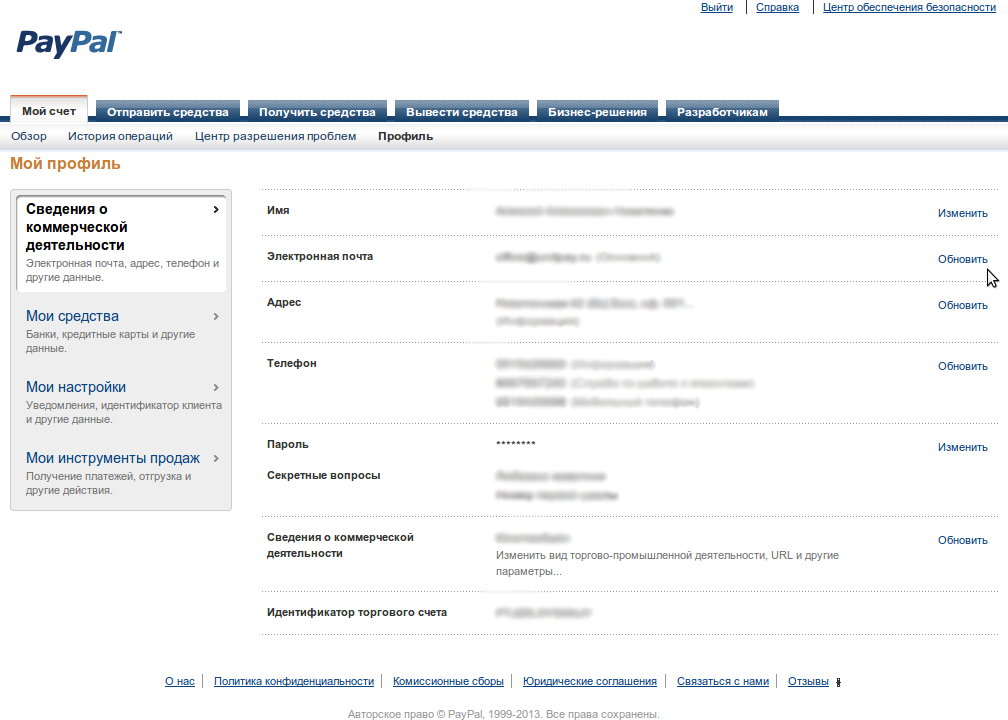Click description Банки, кредитные карты text
Image resolution: width=1008 pixels, height=720 pixels.
pyautogui.click(x=111, y=341)
